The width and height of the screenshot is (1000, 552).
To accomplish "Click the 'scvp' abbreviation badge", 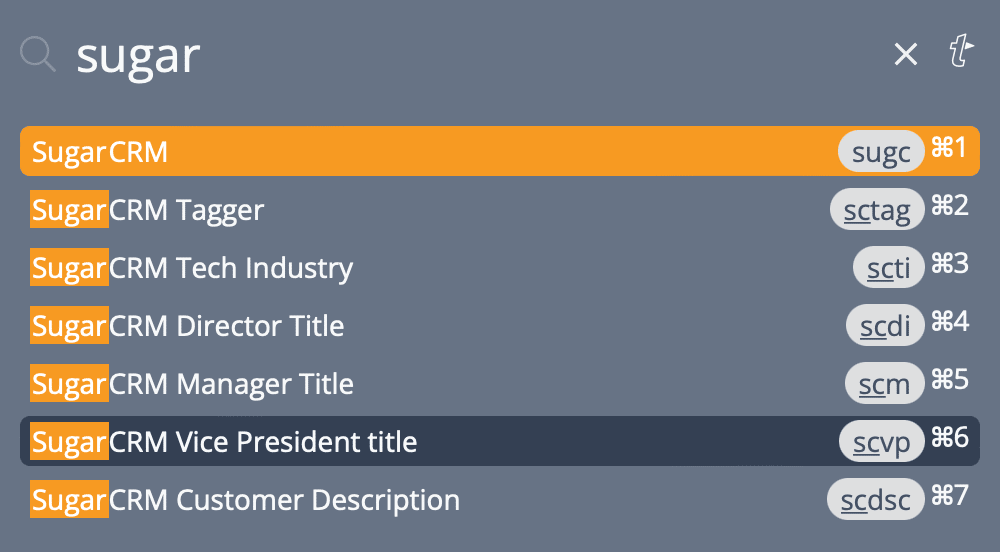I will 881,442.
